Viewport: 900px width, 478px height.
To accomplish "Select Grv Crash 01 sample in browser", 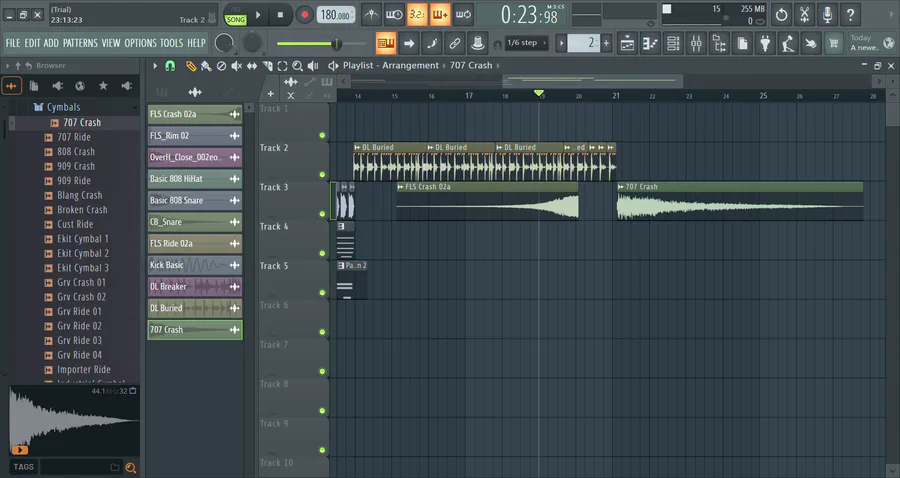I will [x=81, y=282].
